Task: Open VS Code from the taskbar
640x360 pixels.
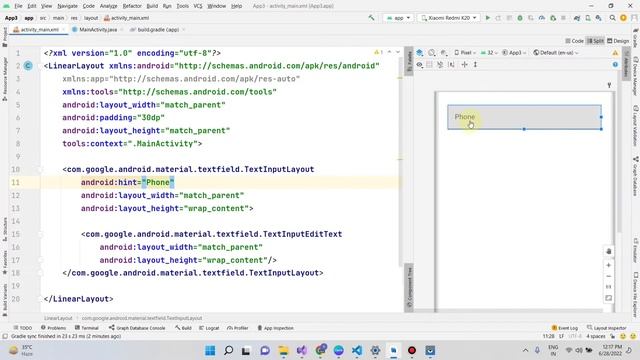Action: point(356,350)
